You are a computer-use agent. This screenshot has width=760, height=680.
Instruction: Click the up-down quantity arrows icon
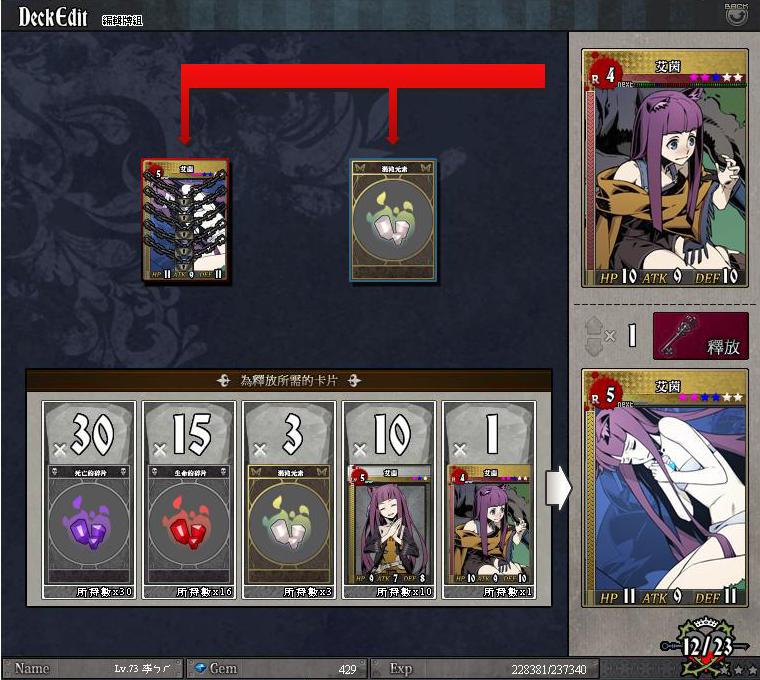[x=592, y=335]
